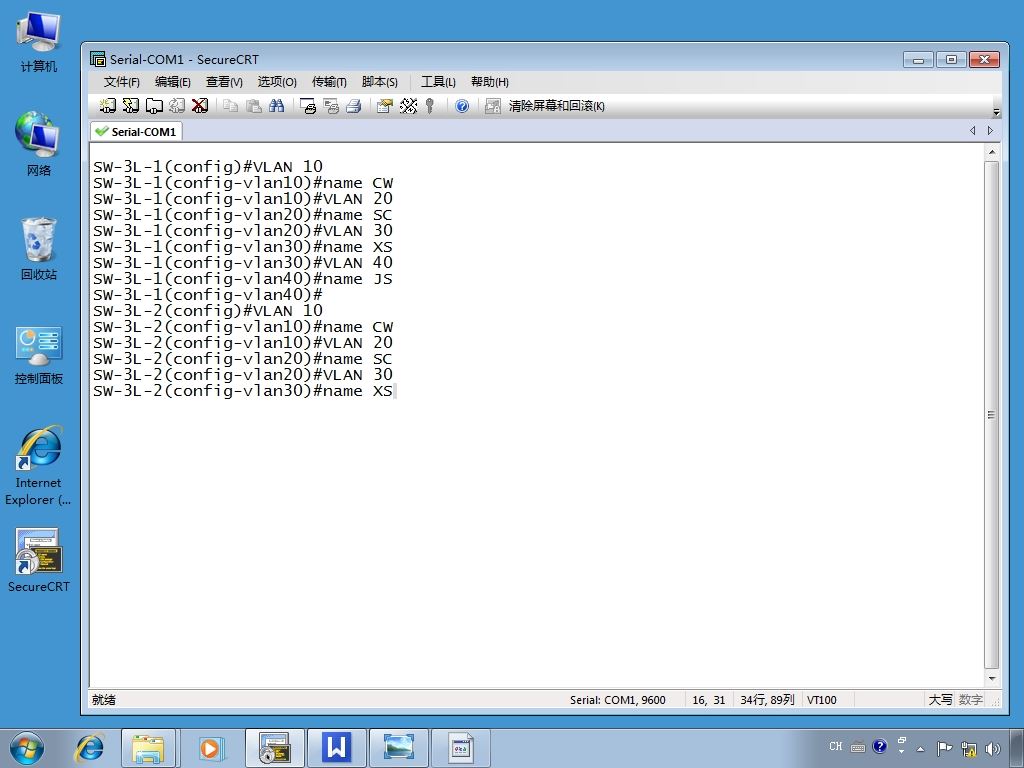Click terminal line 'SW-3L-1(config-vlan40)#name JS'
Viewport: 1024px width, 768px height.
242,279
